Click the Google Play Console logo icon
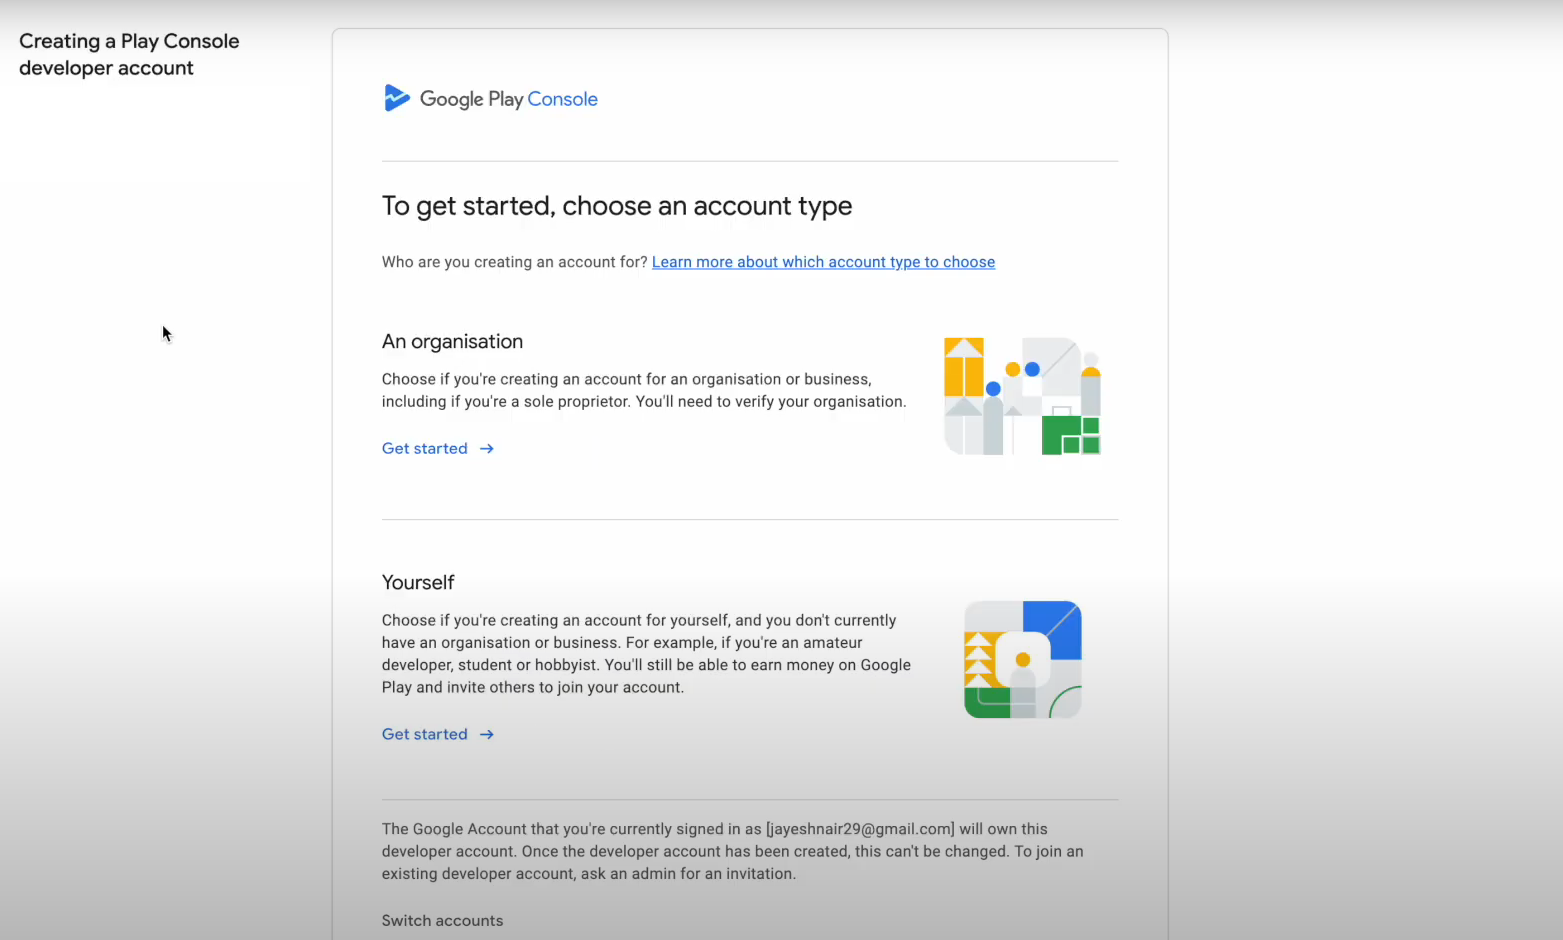Viewport: 1563px width, 940px height. coord(397,98)
